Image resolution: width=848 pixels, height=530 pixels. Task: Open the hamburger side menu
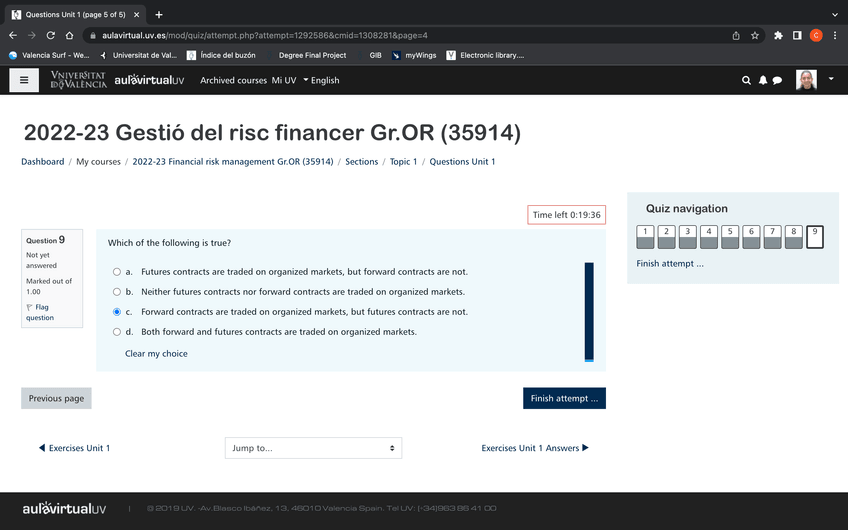coord(24,80)
